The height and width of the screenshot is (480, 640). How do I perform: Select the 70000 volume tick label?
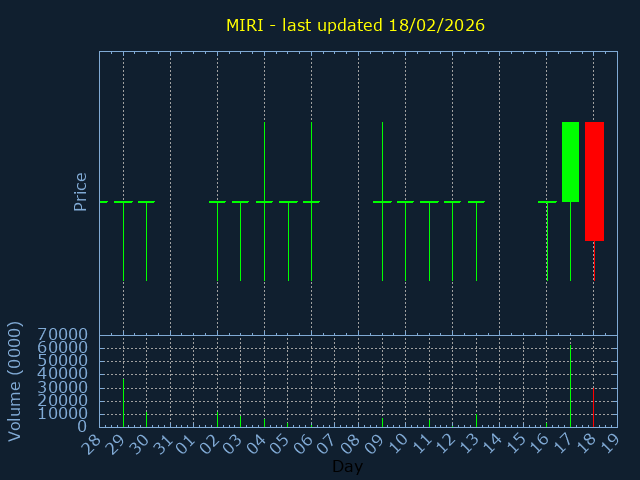coord(64,335)
